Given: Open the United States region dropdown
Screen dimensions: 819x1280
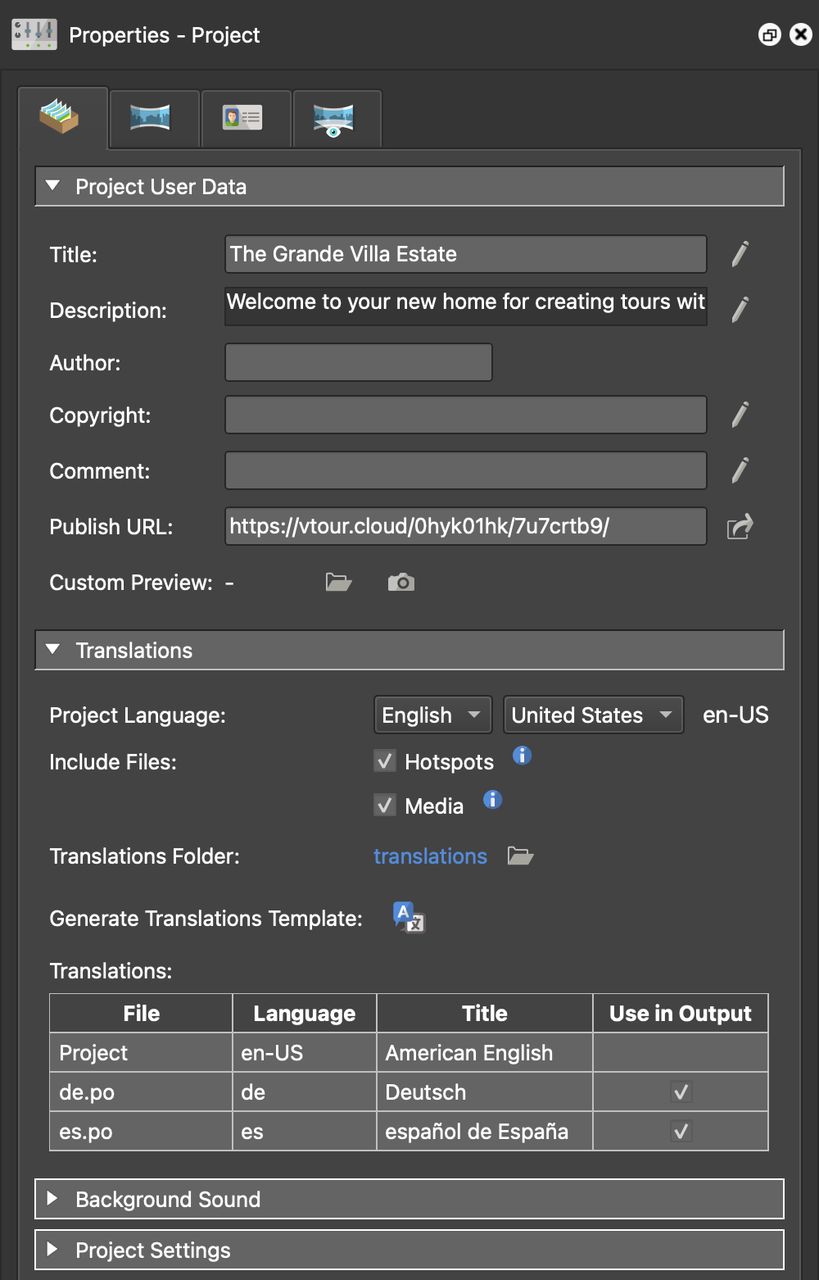Looking at the screenshot, I should click(x=594, y=715).
